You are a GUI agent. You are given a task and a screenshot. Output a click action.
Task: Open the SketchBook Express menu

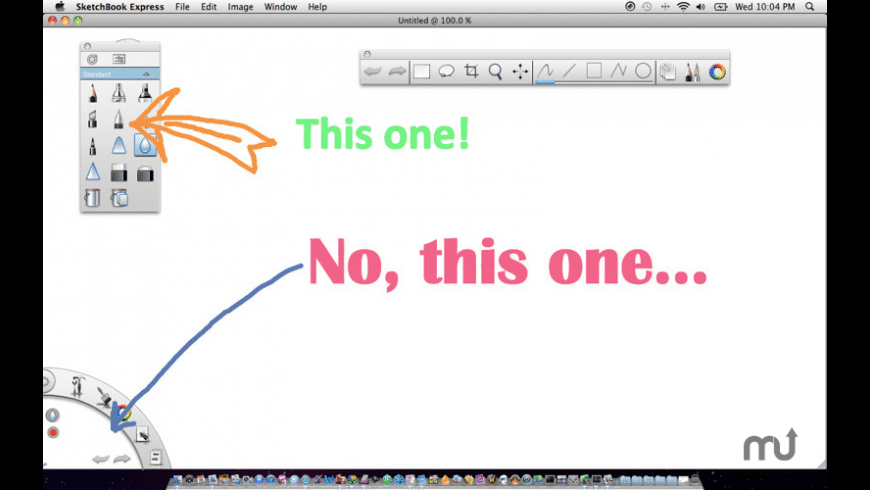[x=120, y=7]
